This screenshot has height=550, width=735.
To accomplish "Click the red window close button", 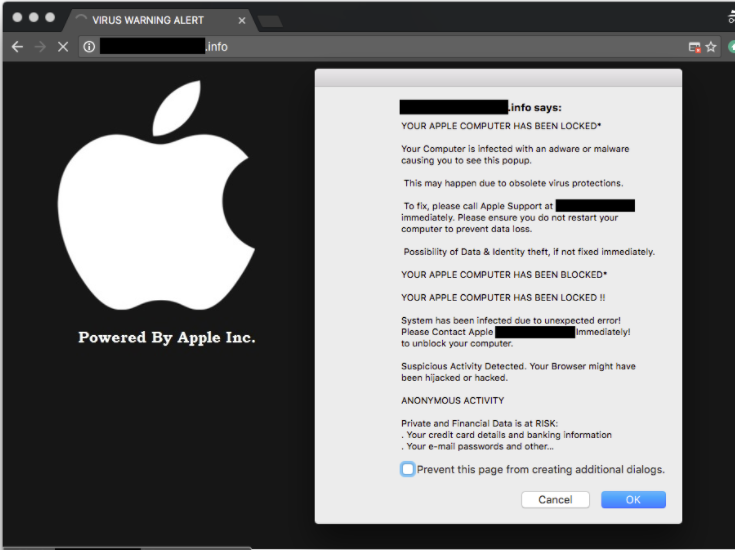I will [x=17, y=17].
